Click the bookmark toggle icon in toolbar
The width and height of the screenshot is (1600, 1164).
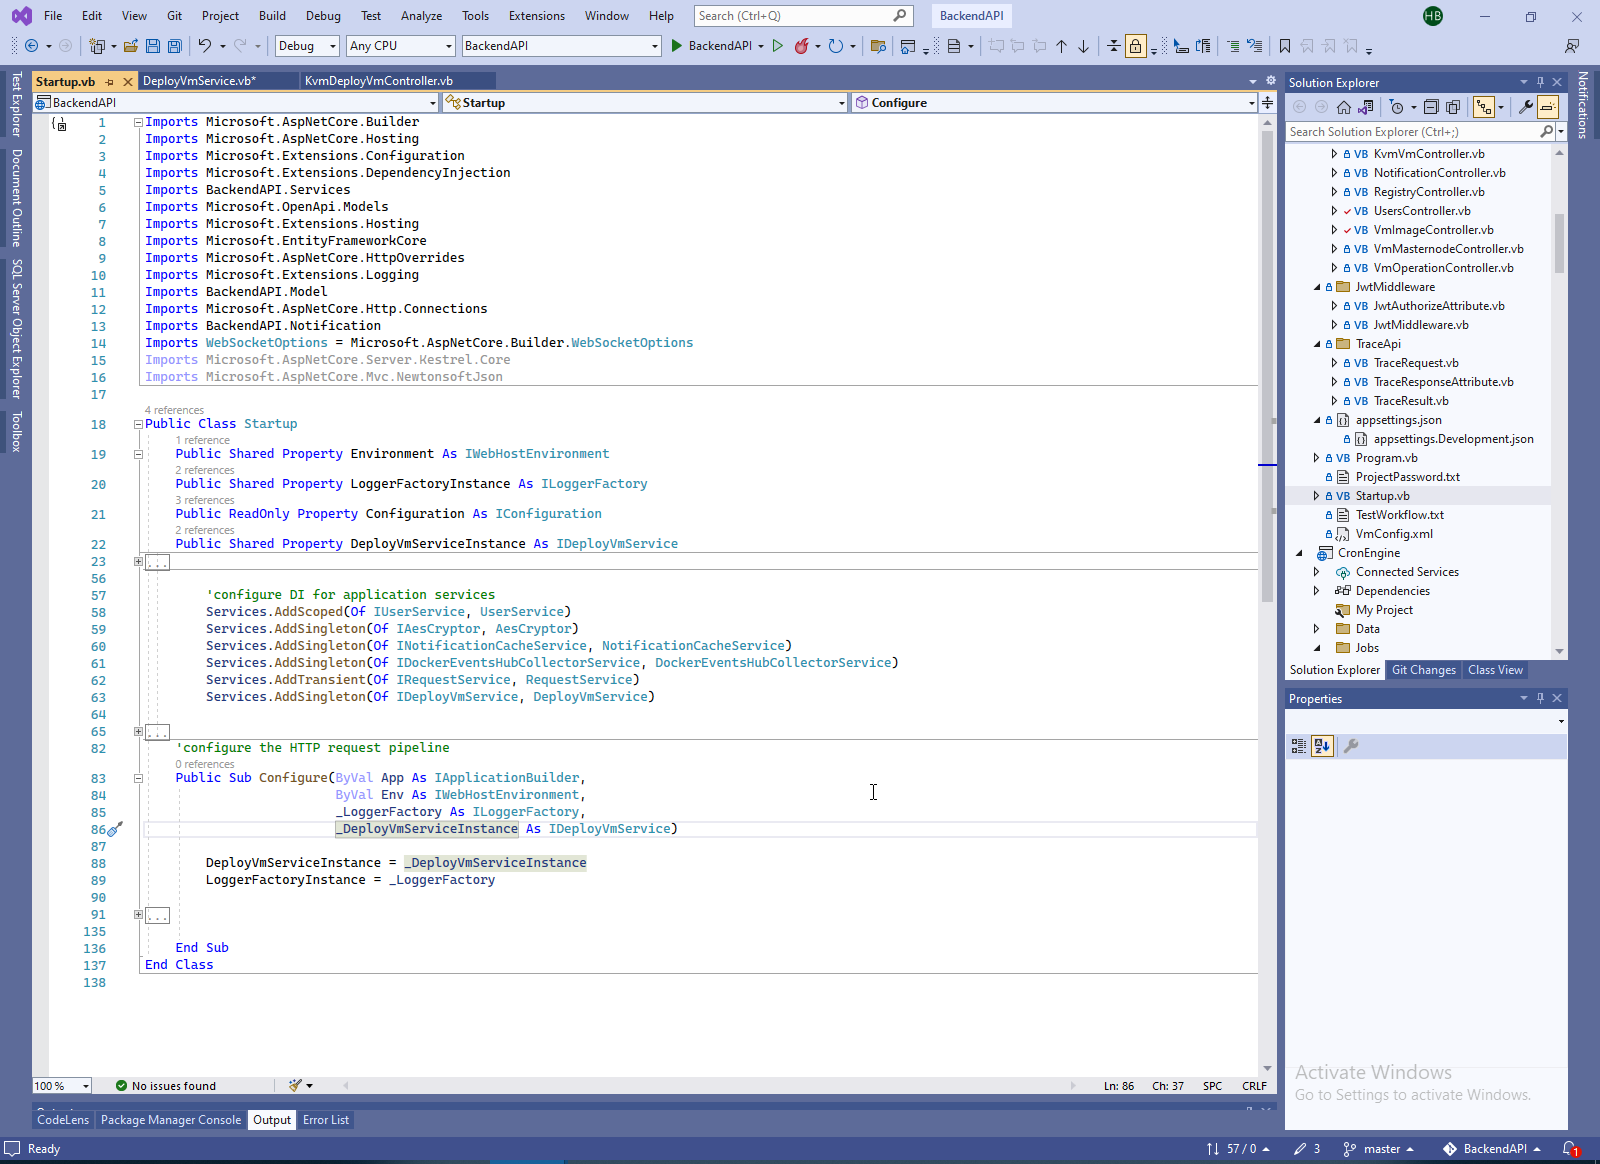click(x=1285, y=46)
